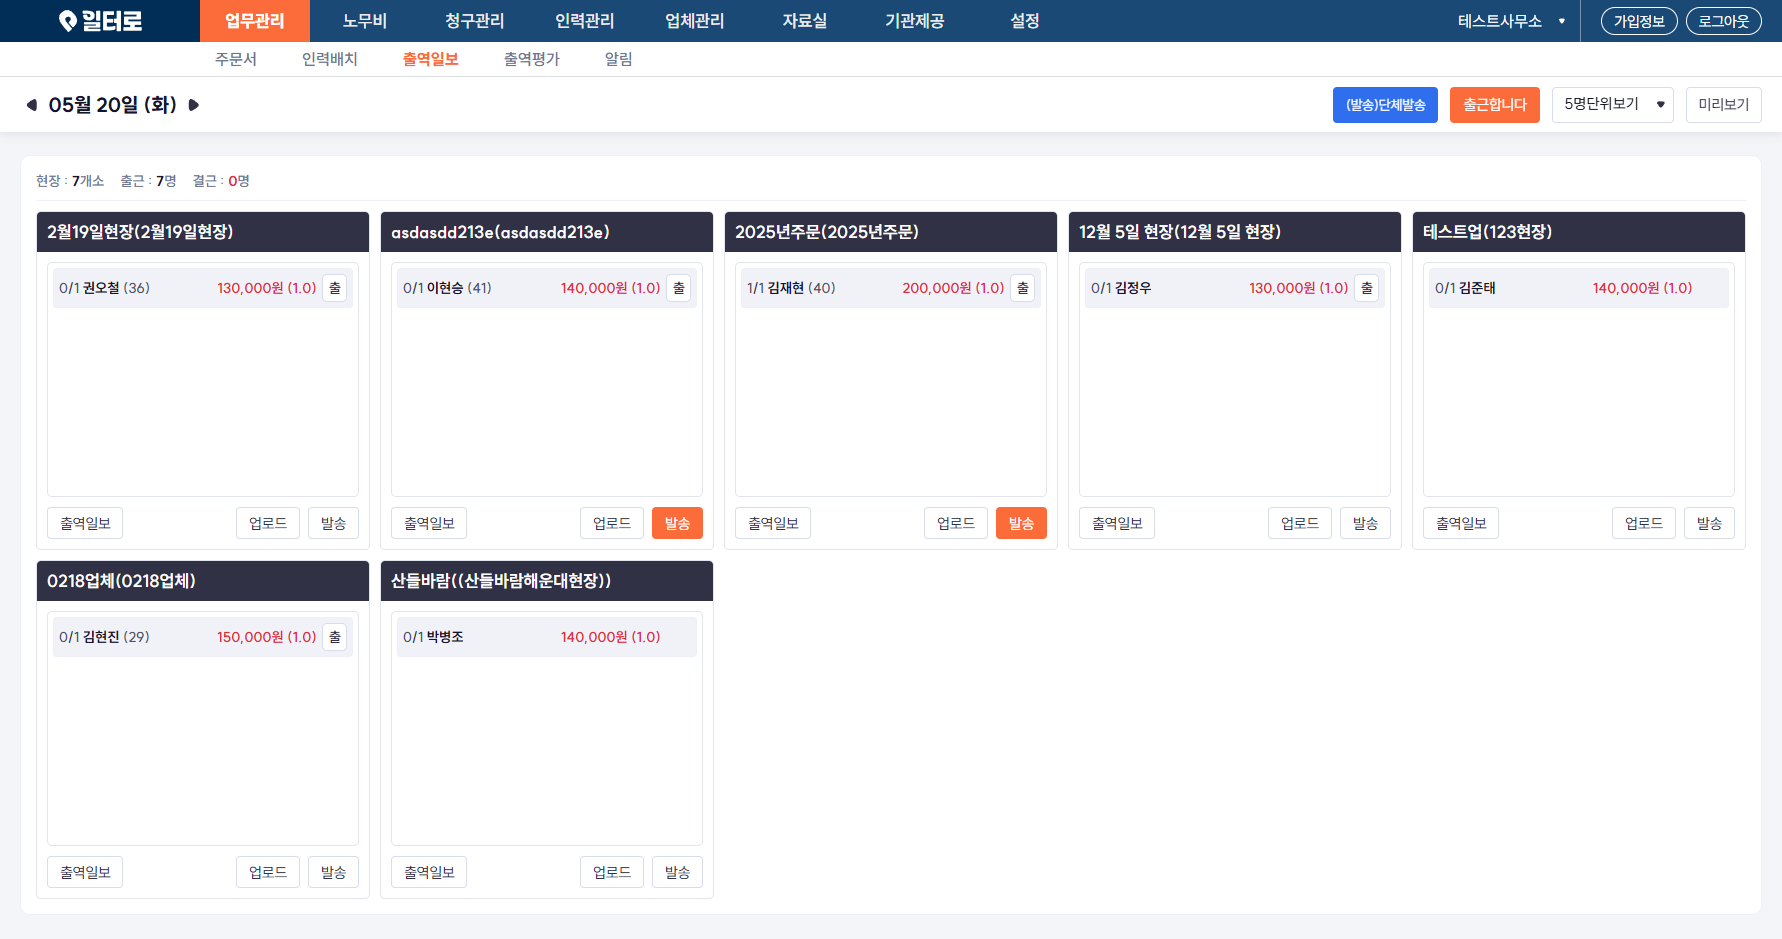This screenshot has width=1782, height=939.
Task: Toggle 출 icon for 김재현 row
Action: tap(1023, 288)
